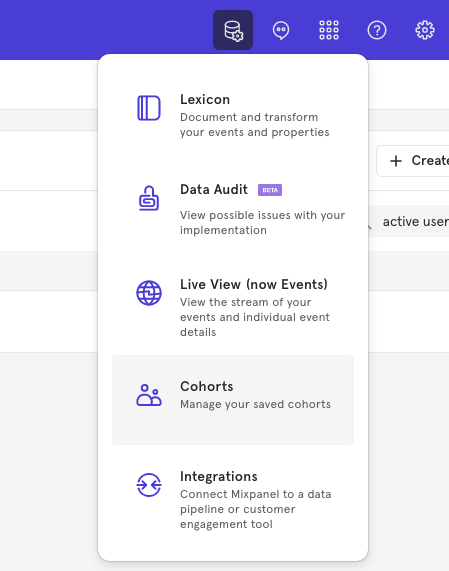Click the Data Management database icon

[x=233, y=30]
